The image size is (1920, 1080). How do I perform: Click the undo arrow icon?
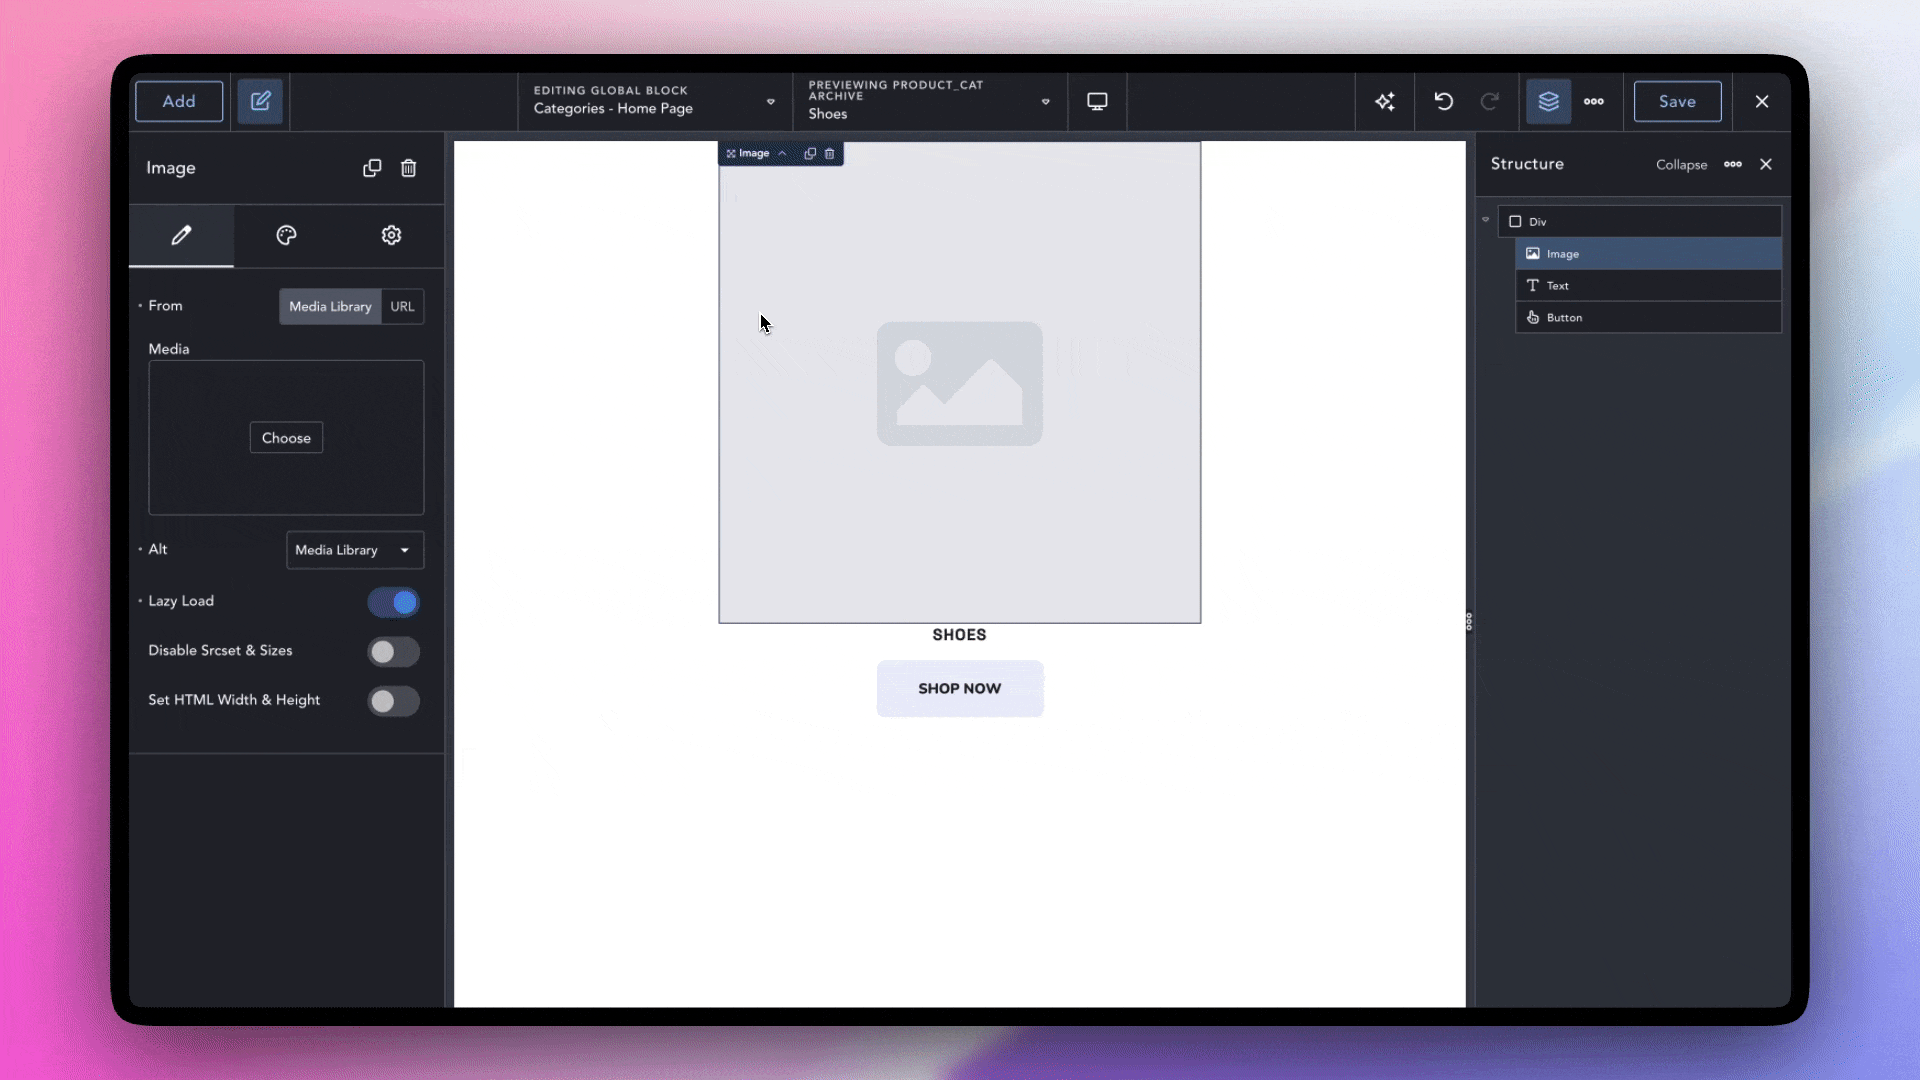(1443, 101)
